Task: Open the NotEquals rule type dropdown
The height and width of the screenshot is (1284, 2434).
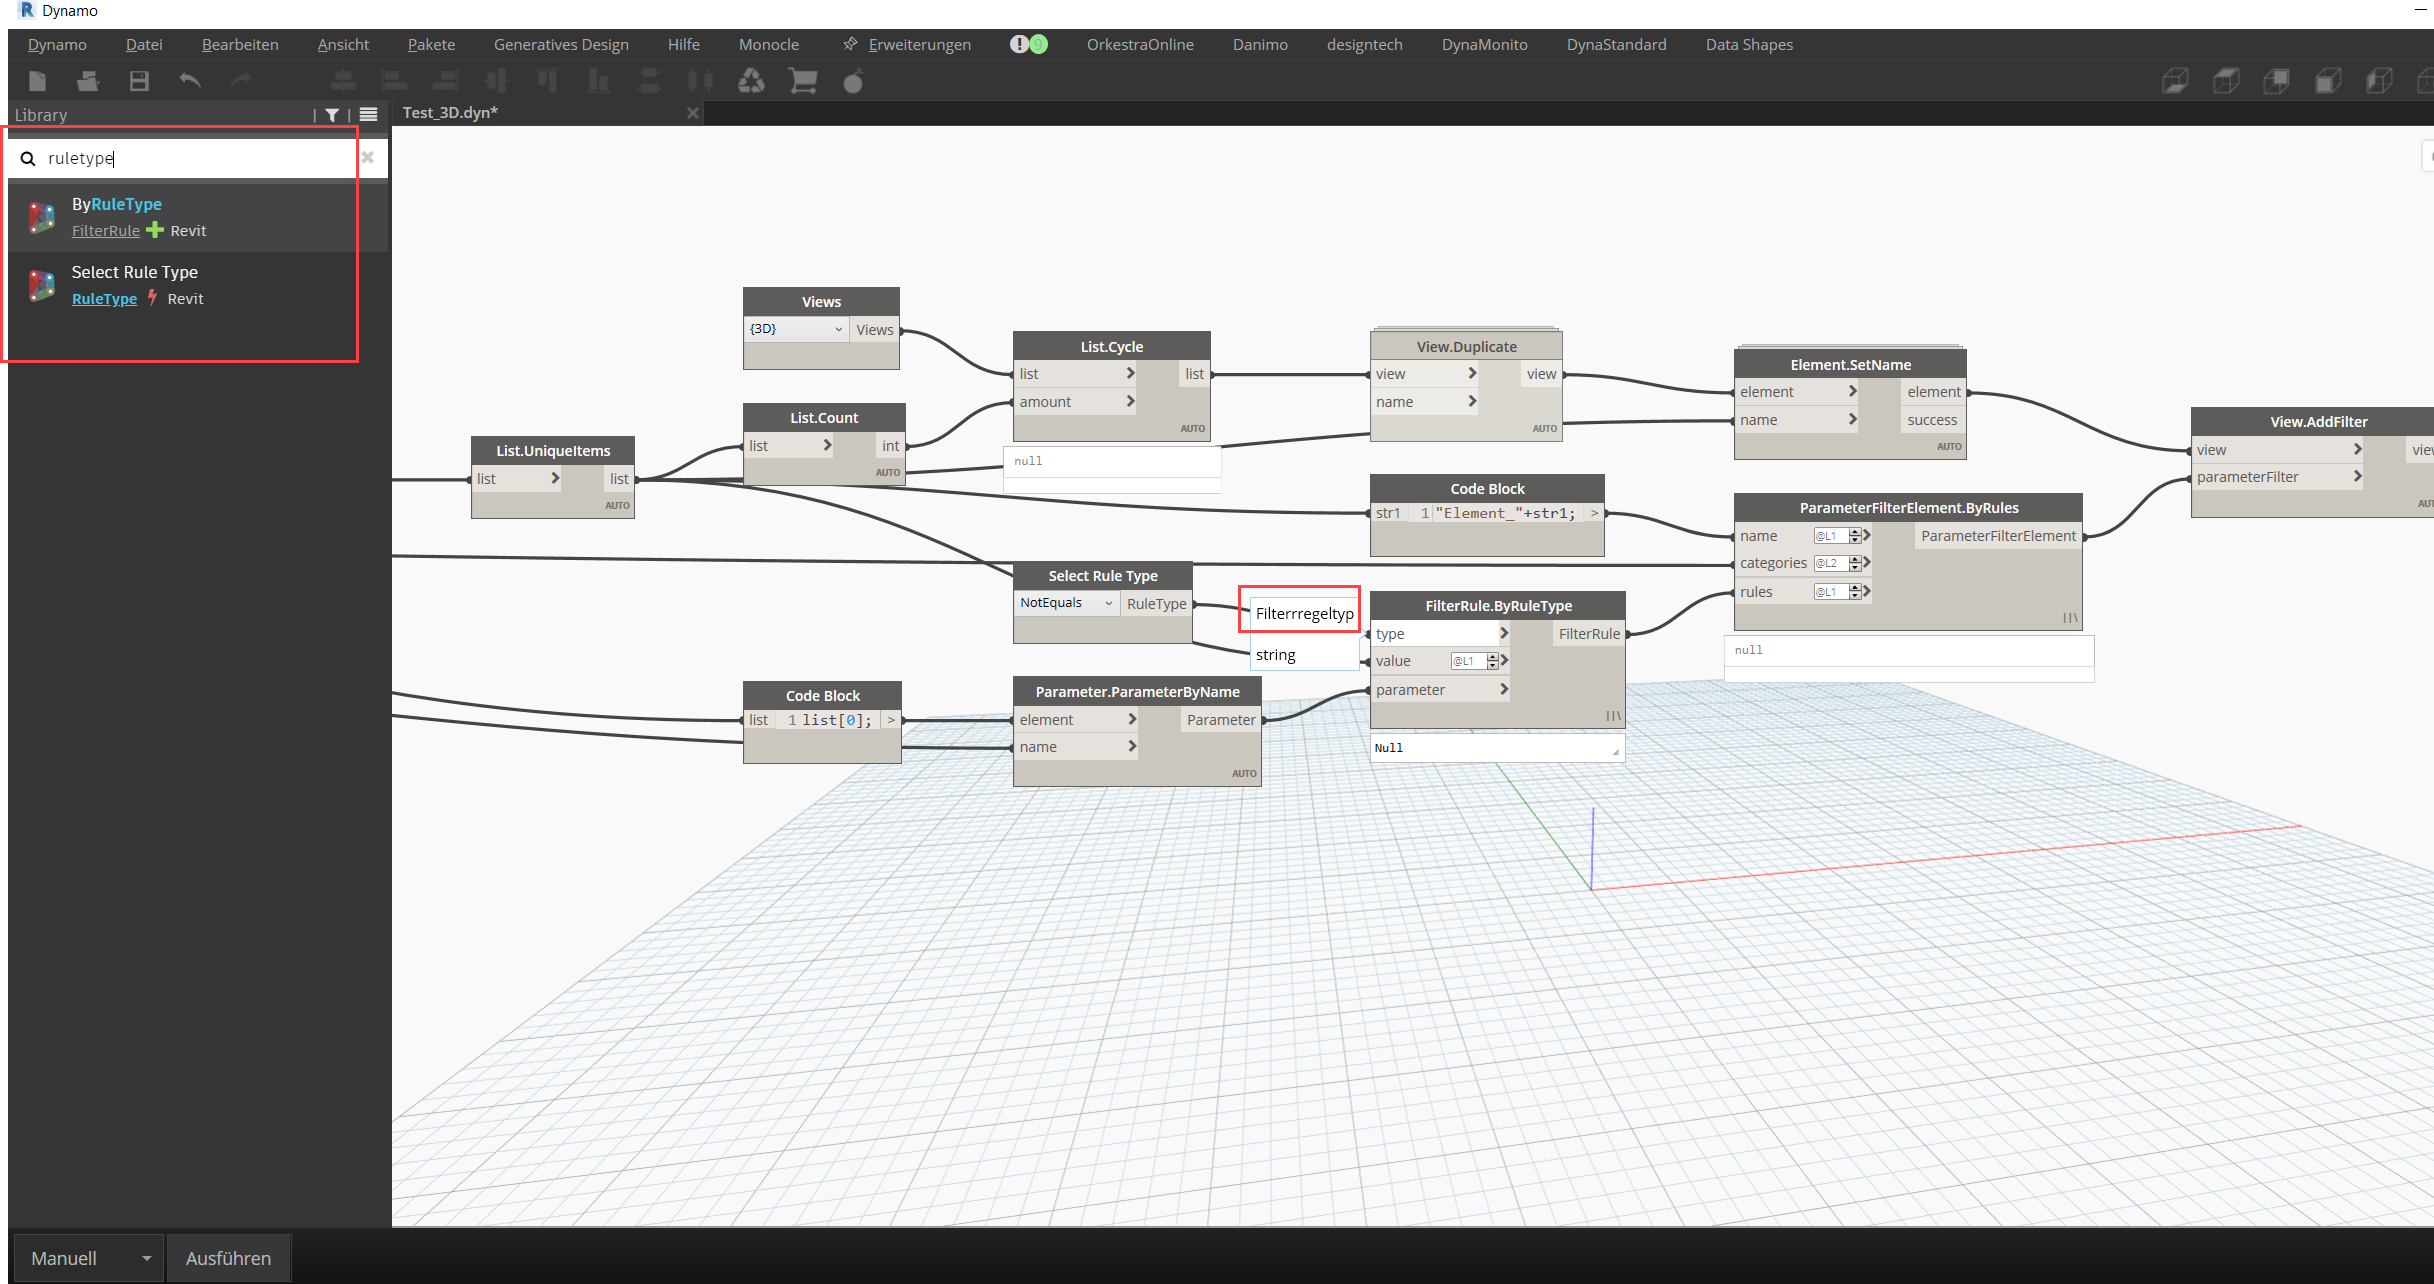Action: [x=1066, y=603]
